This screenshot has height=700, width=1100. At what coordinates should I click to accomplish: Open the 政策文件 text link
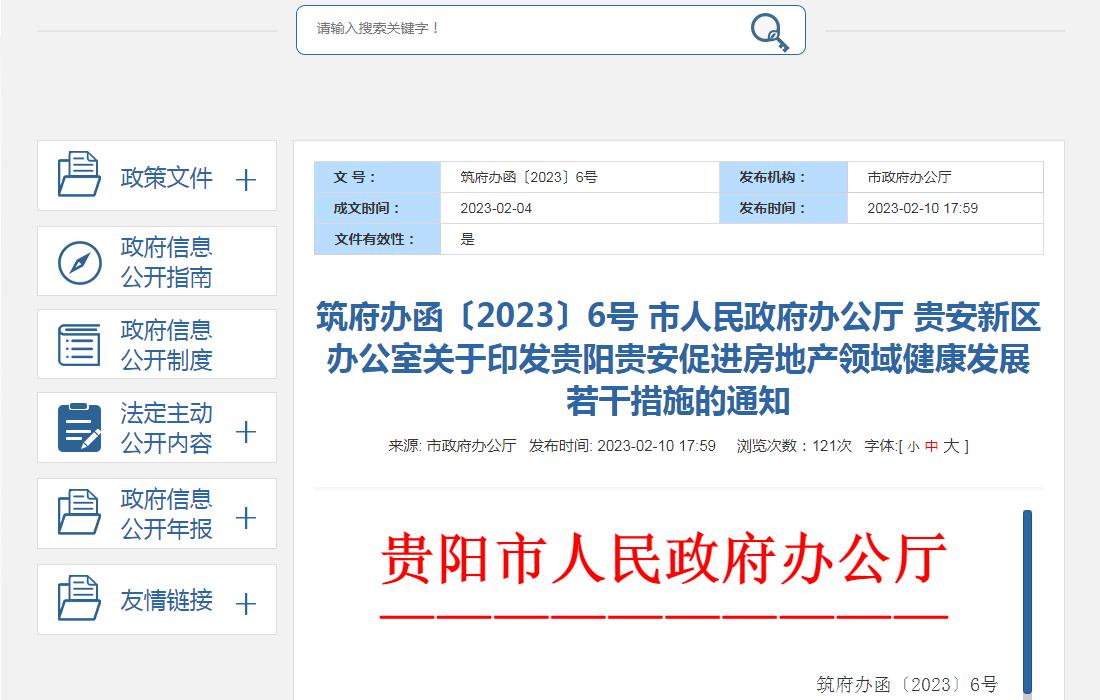click(166, 178)
